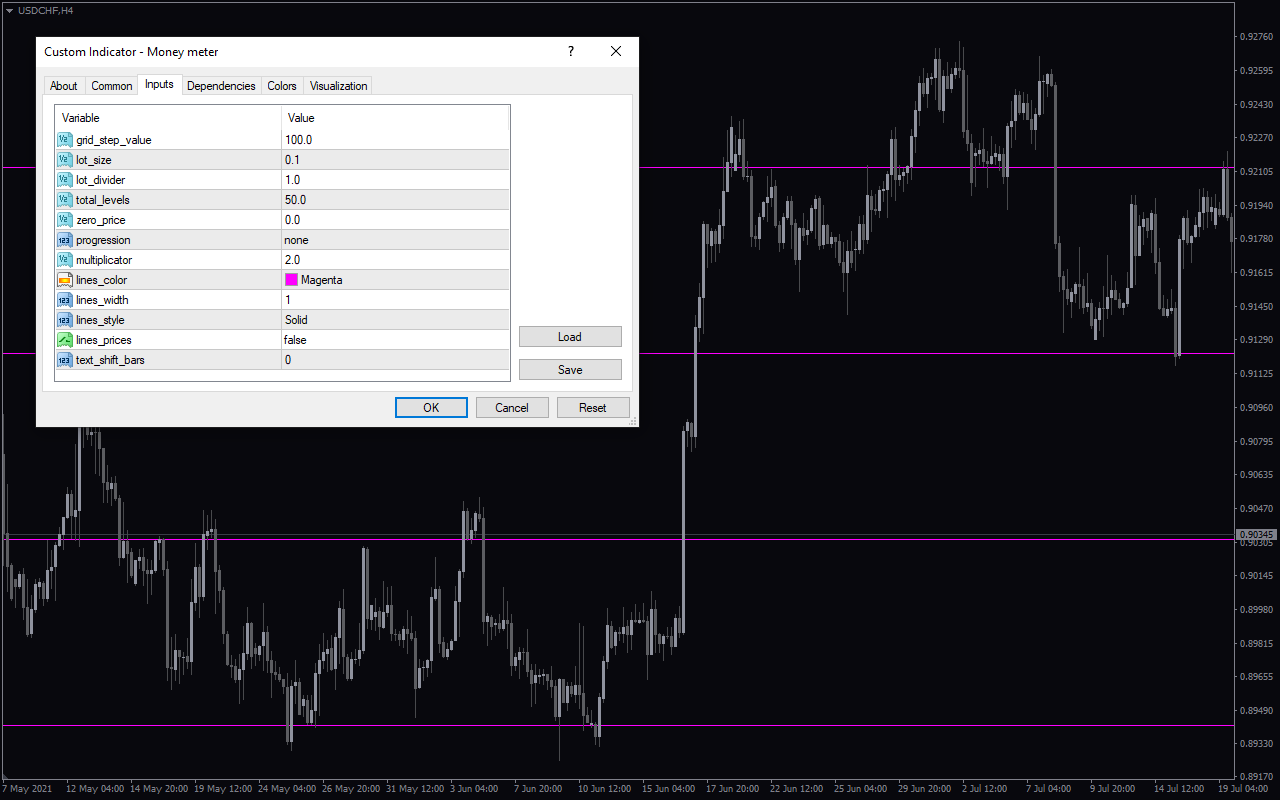Select the grid_step_value variable name
Screen dimensions: 1280x800
(114, 140)
